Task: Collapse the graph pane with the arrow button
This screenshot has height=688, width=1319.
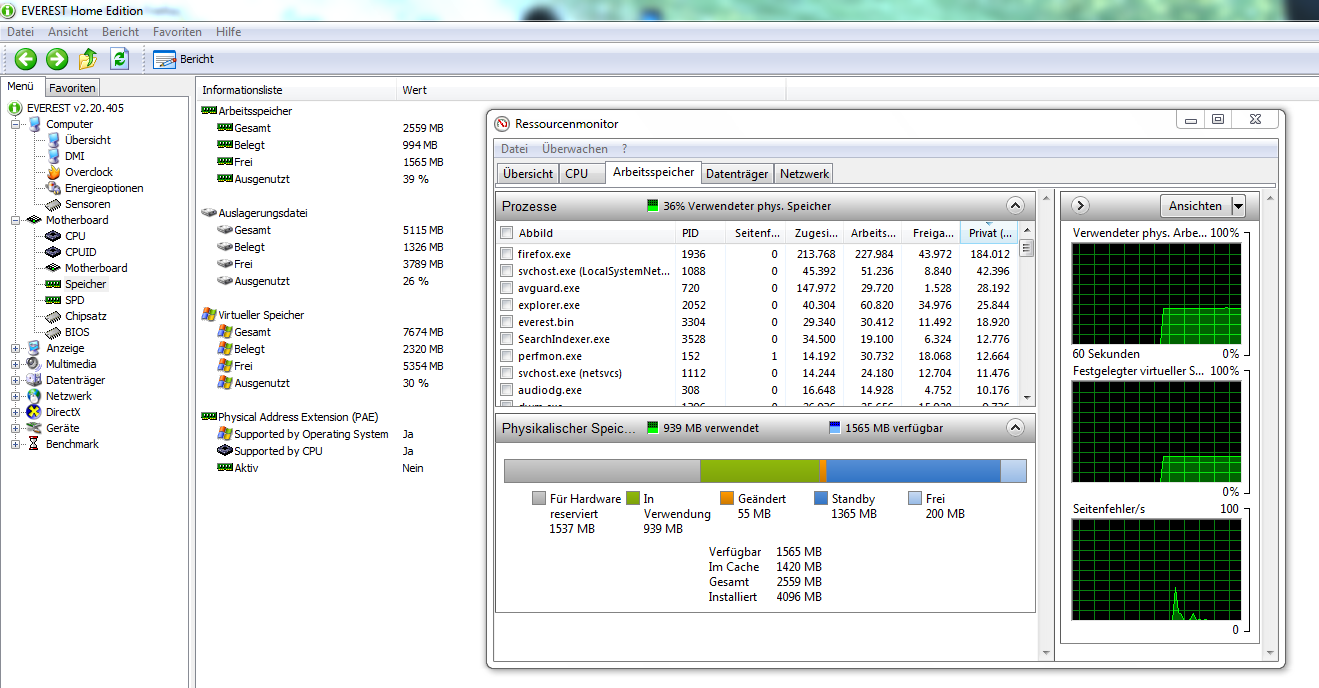Action: (x=1079, y=205)
